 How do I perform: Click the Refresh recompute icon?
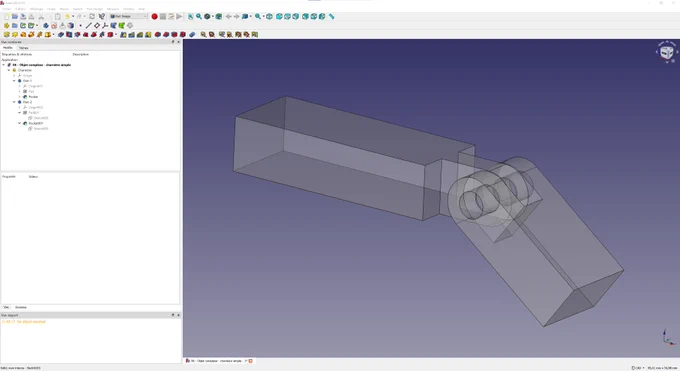point(92,16)
